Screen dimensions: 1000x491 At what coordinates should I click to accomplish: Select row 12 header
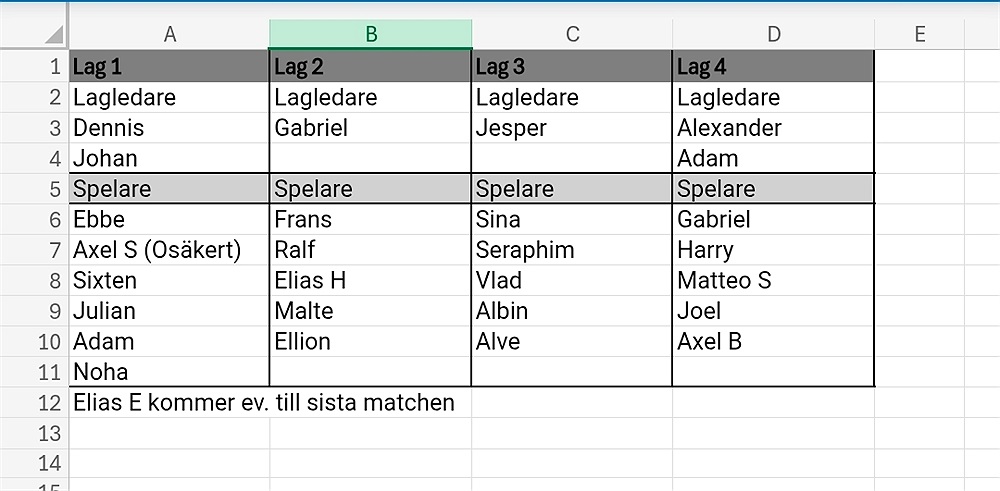tap(49, 403)
